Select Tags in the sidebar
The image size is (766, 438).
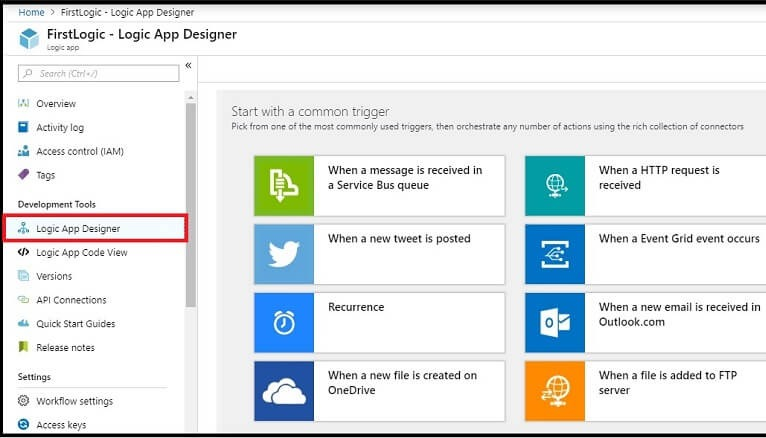tap(45, 175)
